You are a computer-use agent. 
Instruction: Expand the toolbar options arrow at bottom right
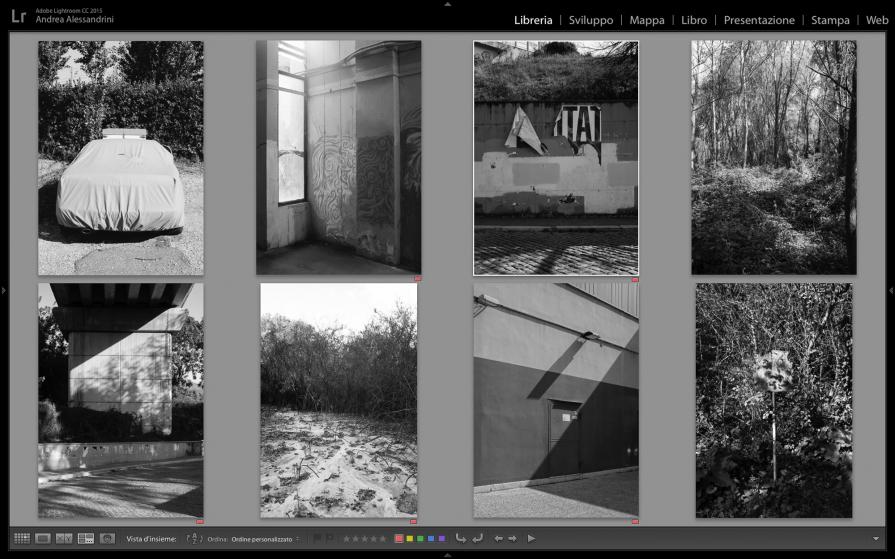point(876,538)
